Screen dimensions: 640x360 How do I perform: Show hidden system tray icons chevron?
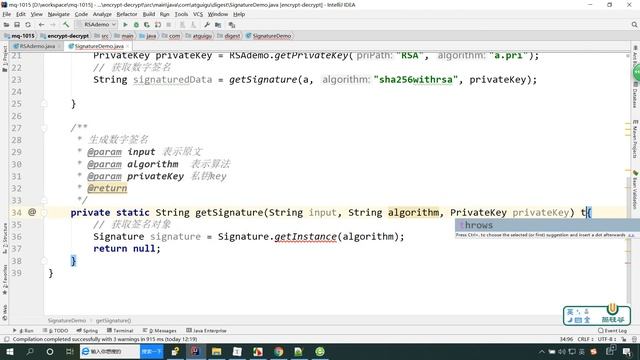[542, 351]
